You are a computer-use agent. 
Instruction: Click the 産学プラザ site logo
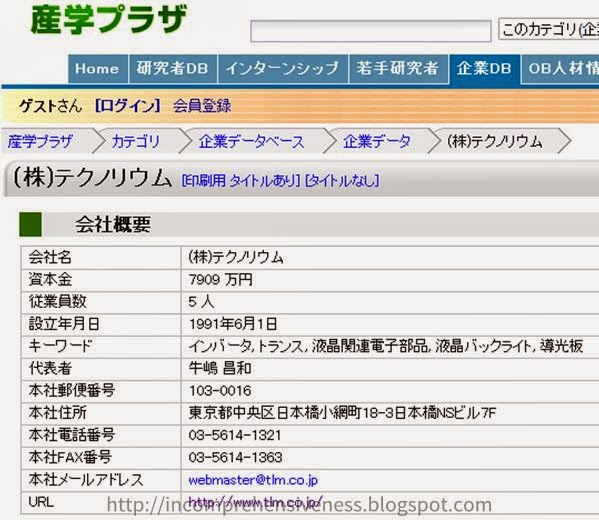pyautogui.click(x=109, y=19)
